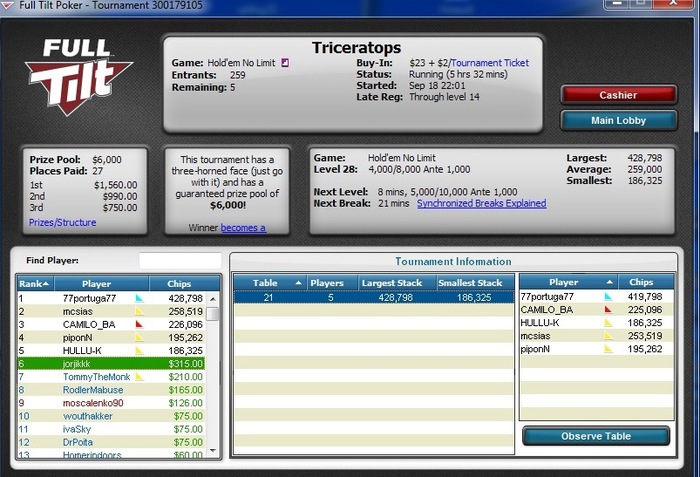This screenshot has height=477, width=700.
Task: Open the Tournament Ticket link
Action: 490,63
